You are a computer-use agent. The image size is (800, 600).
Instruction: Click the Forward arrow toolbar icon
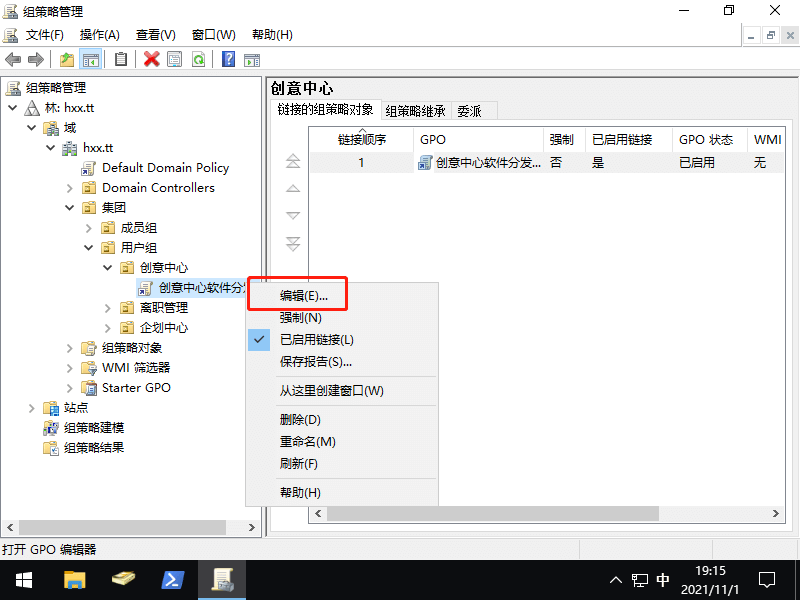point(36,60)
